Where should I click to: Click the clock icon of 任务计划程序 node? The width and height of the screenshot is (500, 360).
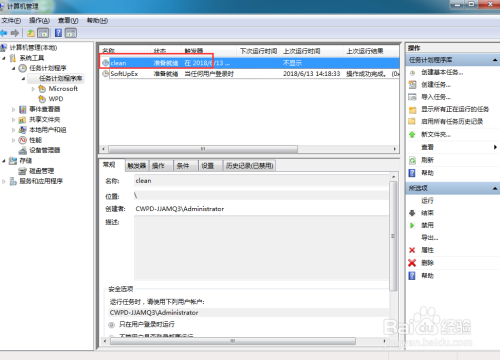click(23, 68)
